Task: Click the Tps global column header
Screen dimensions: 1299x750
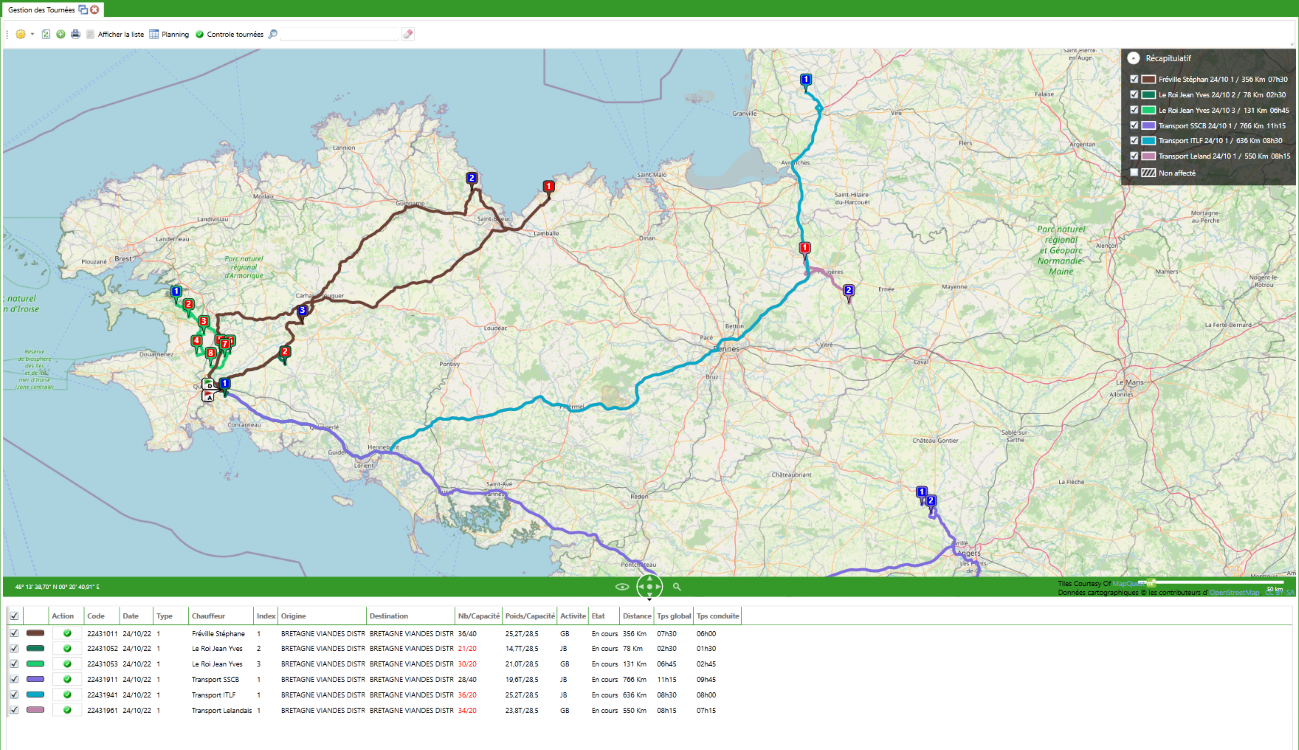Action: click(674, 616)
